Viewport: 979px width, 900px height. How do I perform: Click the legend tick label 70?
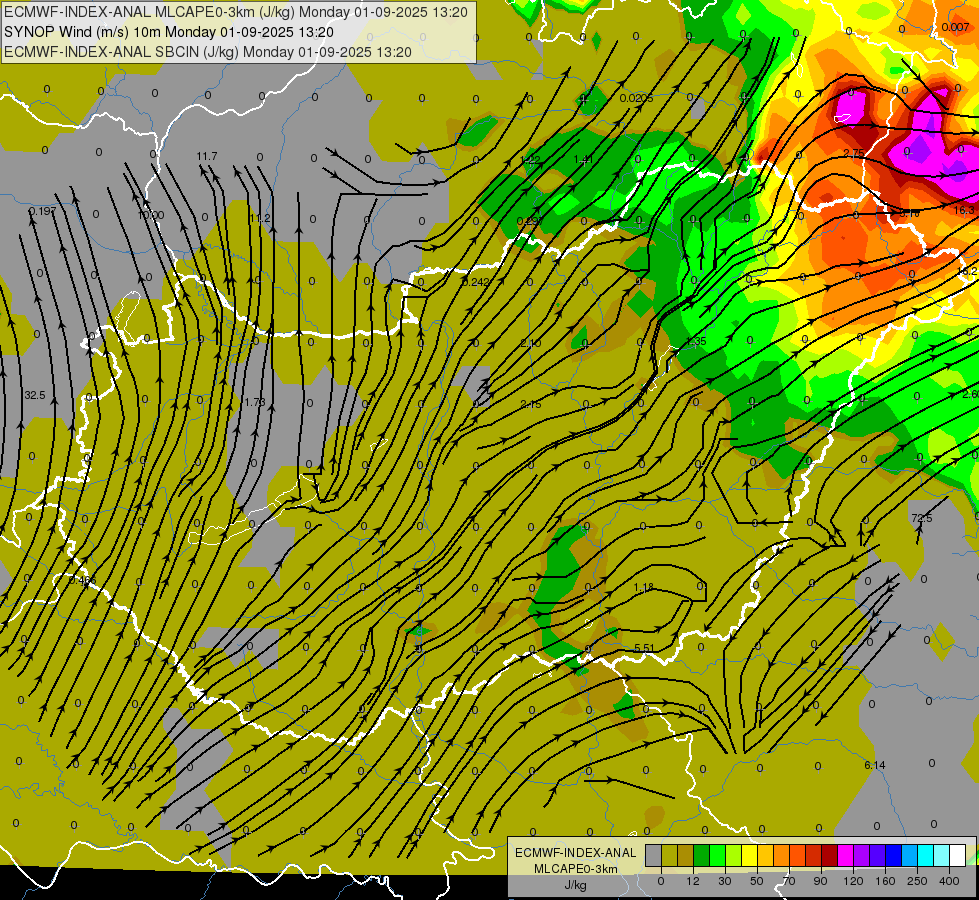point(789,881)
